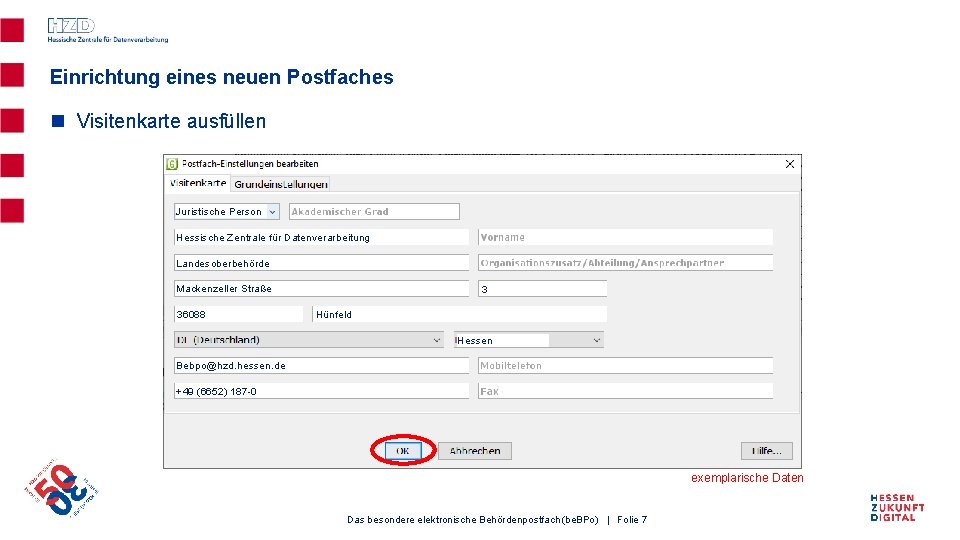Select the Visitenkarte tab
This screenshot has width=960, height=540.
pyautogui.click(x=198, y=183)
